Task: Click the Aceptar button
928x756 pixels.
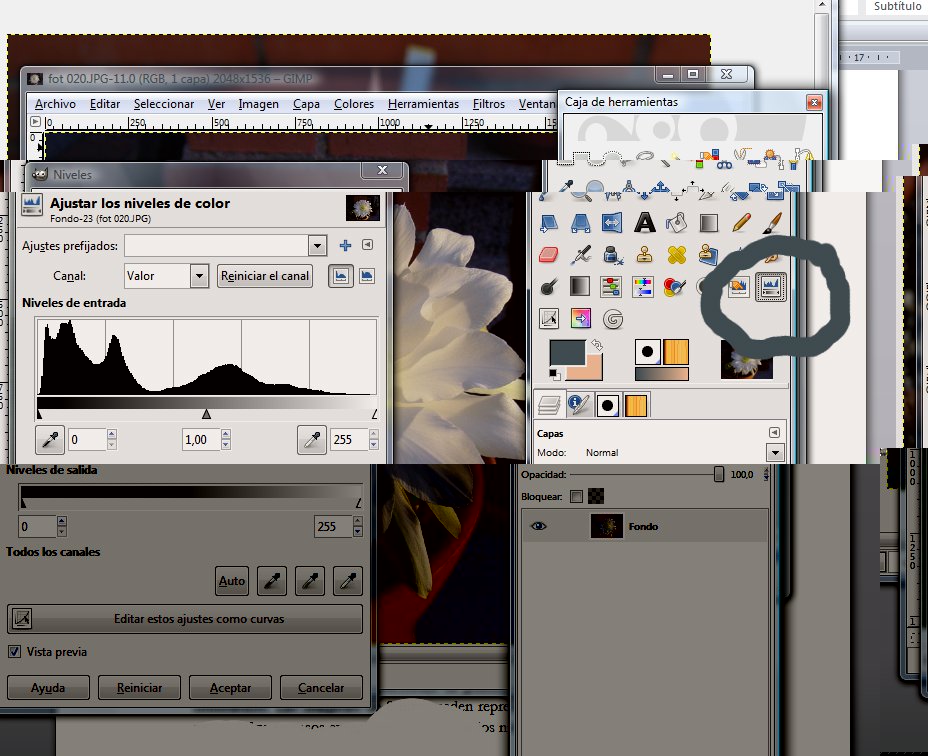Action: tap(230, 688)
